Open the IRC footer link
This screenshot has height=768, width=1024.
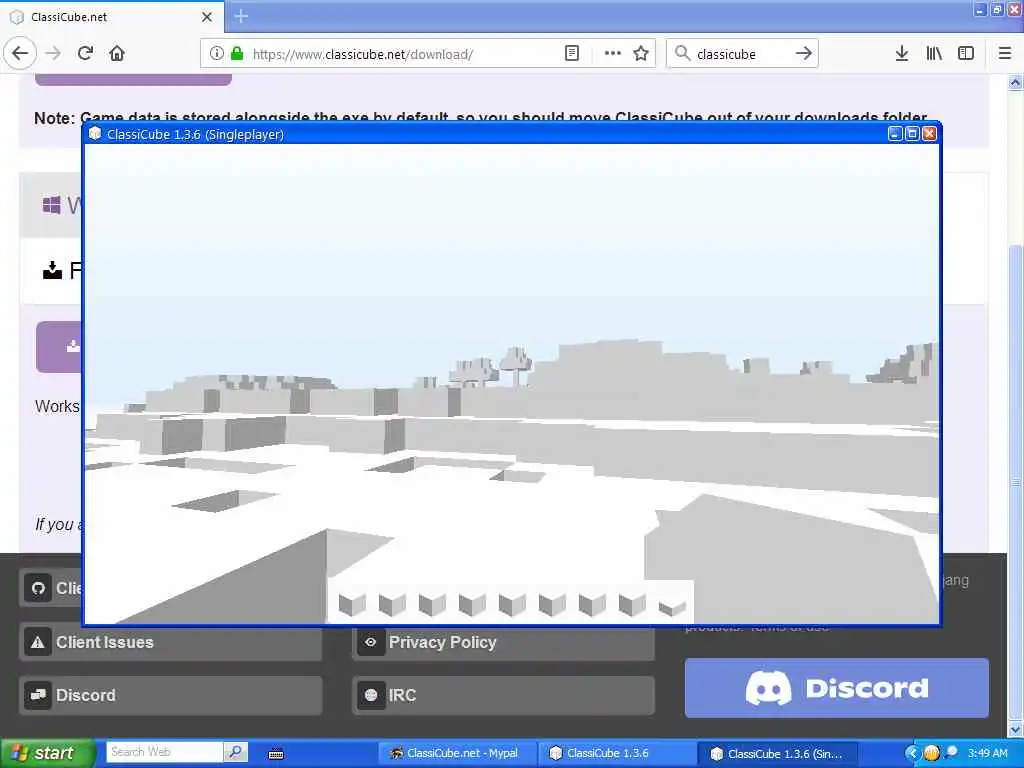tap(504, 696)
